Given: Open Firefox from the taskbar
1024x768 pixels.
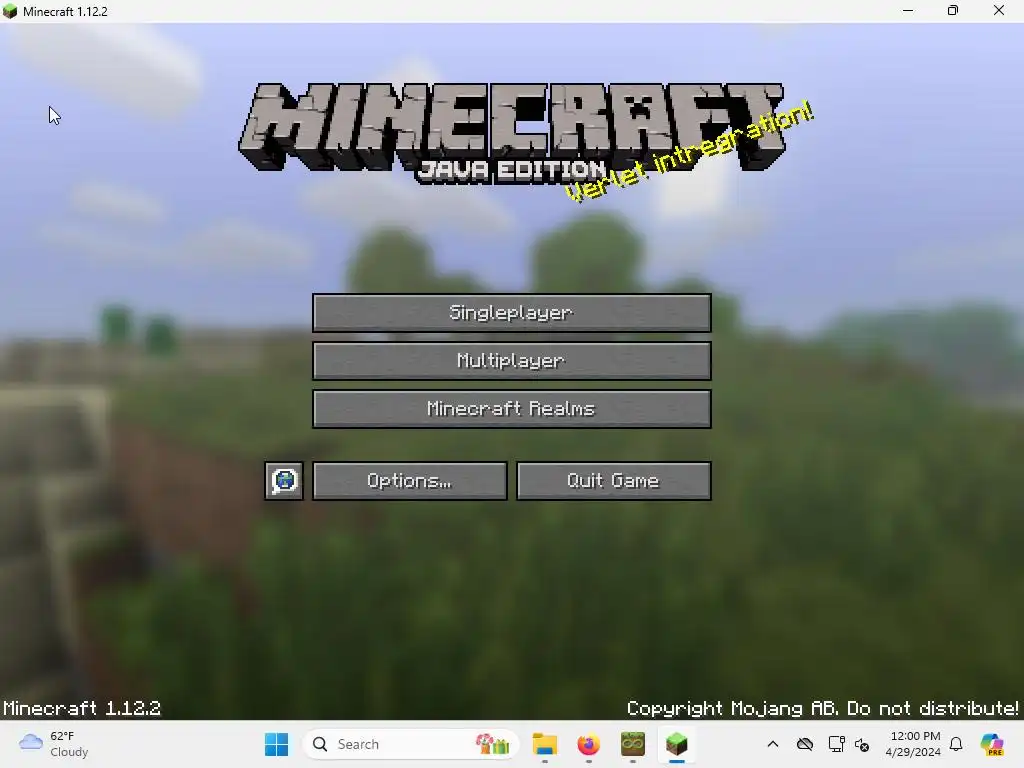Looking at the screenshot, I should tap(588, 744).
